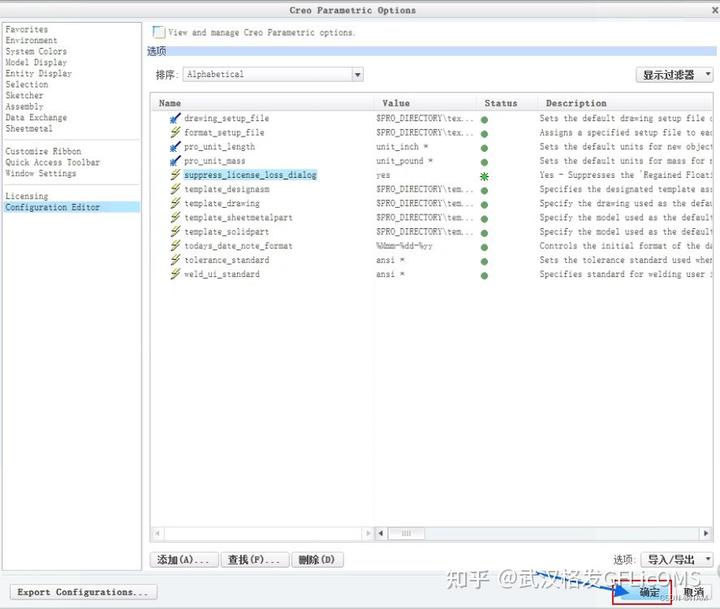Open Sheetmetal category
Viewport: 720px width, 609px height.
coord(29,129)
